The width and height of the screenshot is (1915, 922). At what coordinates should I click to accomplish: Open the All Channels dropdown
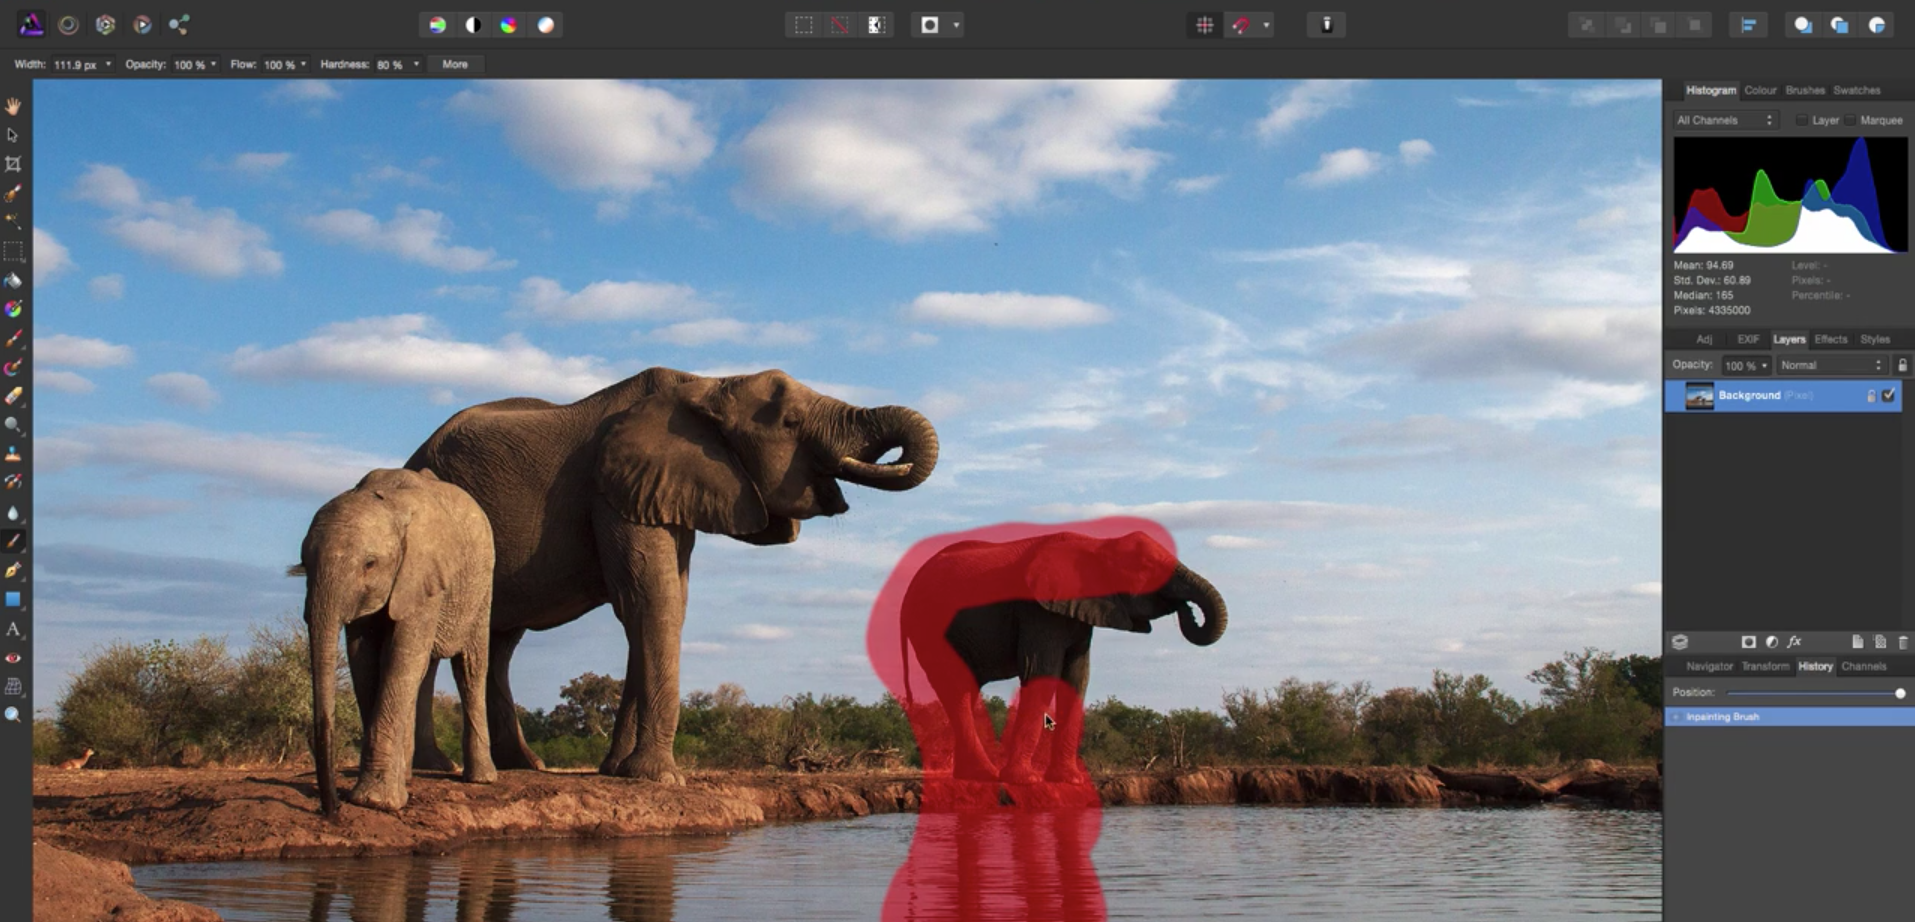click(x=1724, y=120)
